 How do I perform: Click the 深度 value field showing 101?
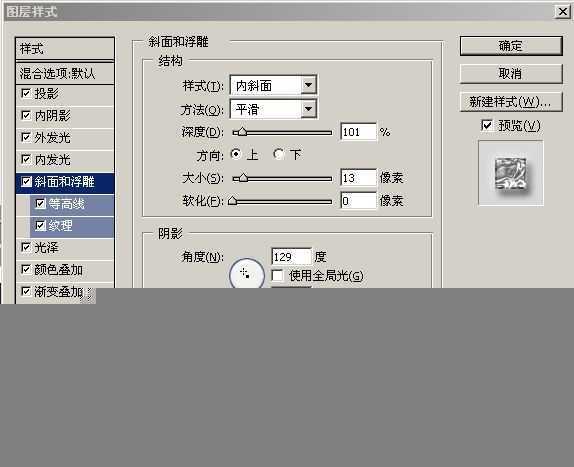[358, 132]
